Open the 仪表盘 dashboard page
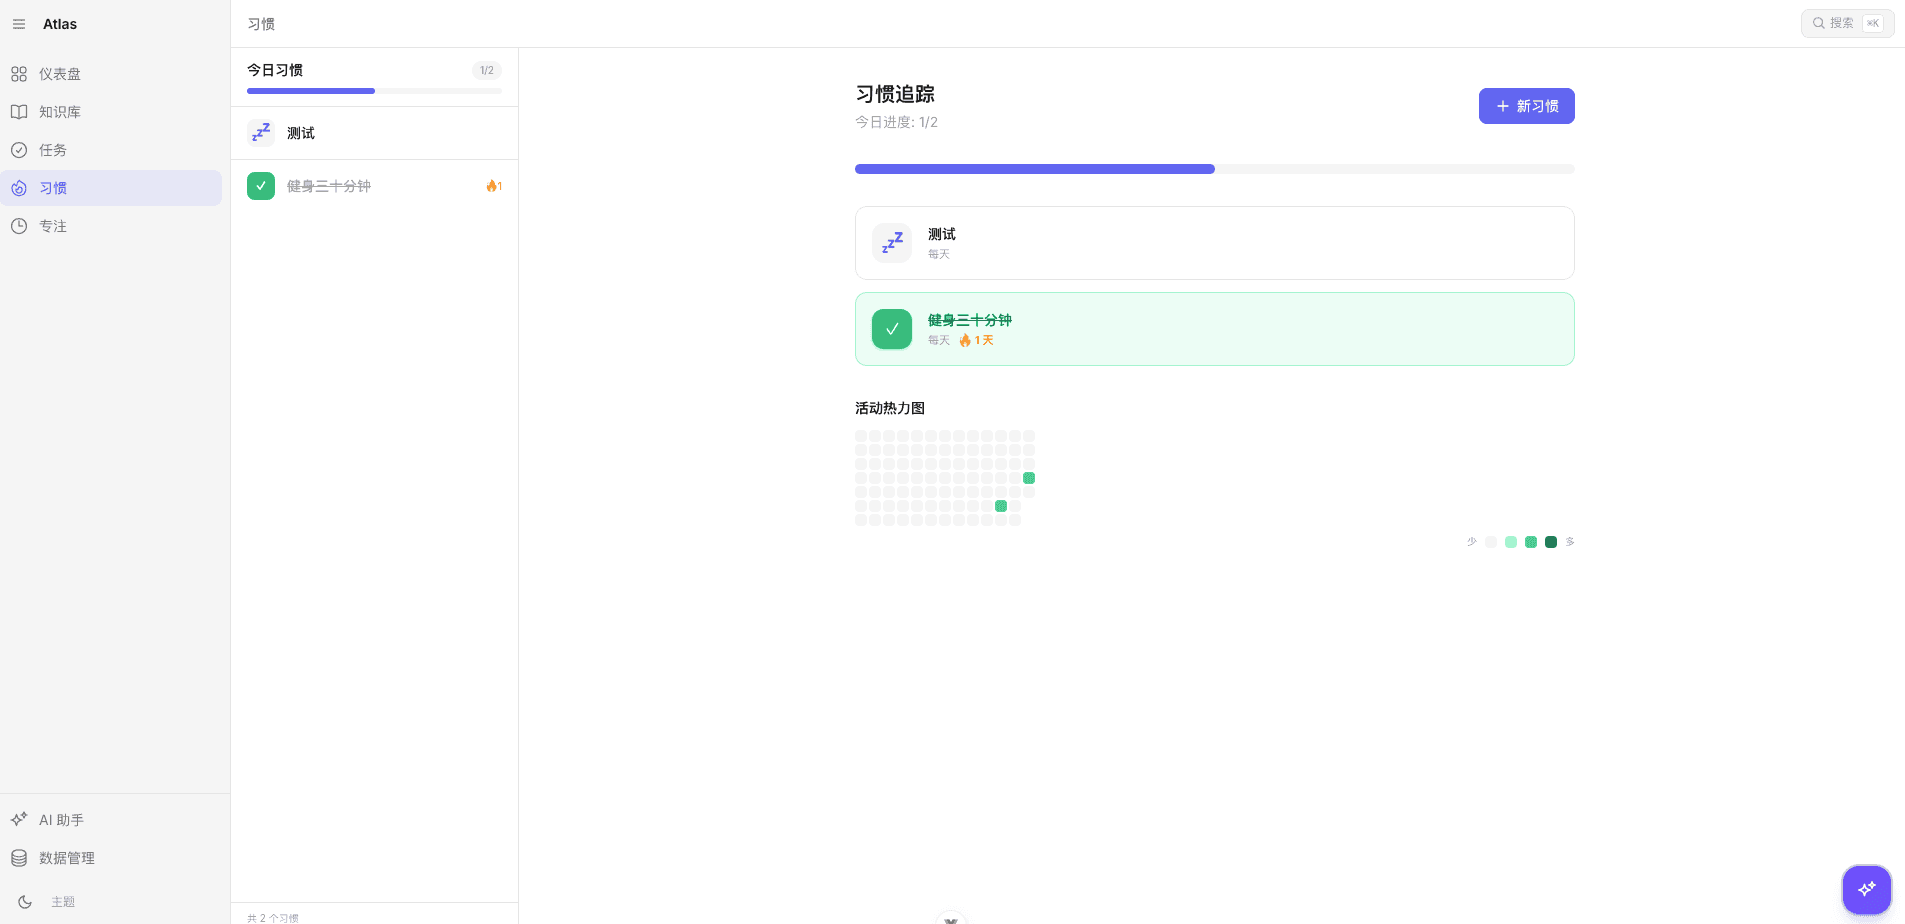This screenshot has width=1905, height=924. 111,74
